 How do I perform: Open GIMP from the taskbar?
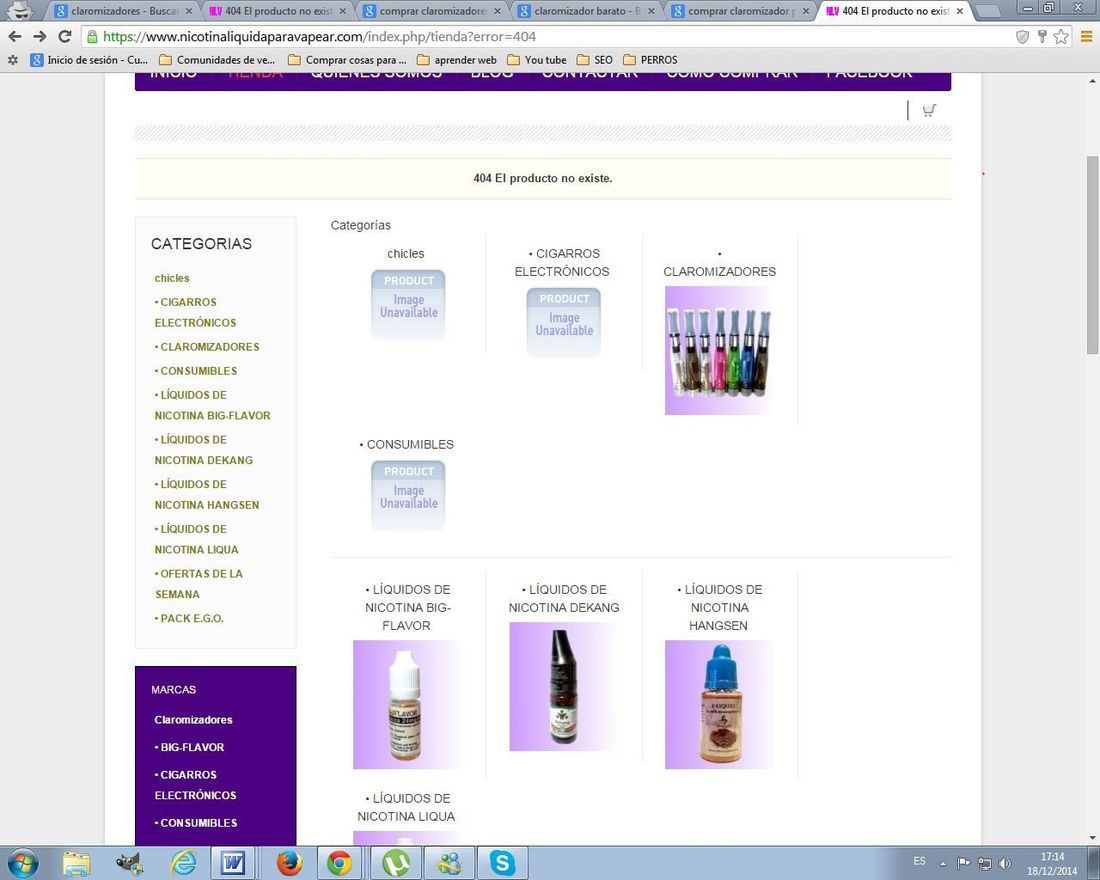(x=130, y=863)
